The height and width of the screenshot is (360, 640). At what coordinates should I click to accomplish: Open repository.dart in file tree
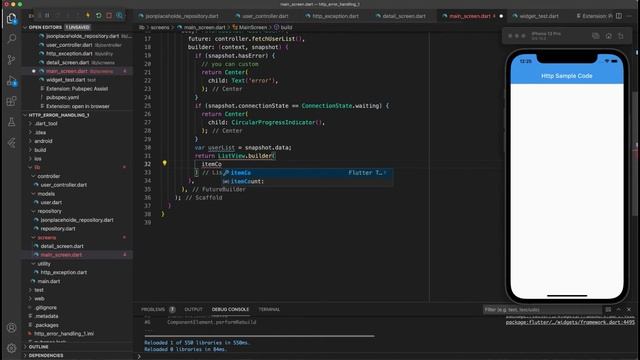click(x=58, y=229)
